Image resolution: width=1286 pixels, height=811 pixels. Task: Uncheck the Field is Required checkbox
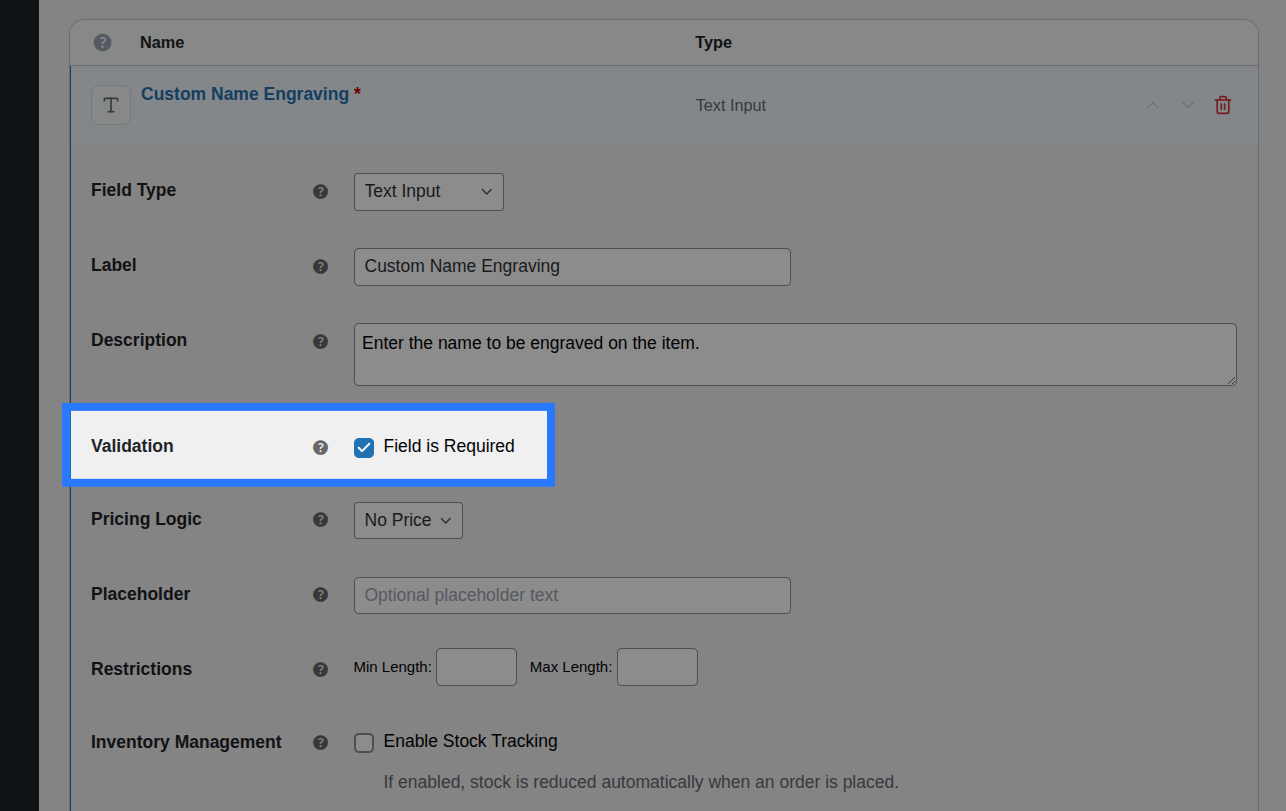[x=364, y=447]
